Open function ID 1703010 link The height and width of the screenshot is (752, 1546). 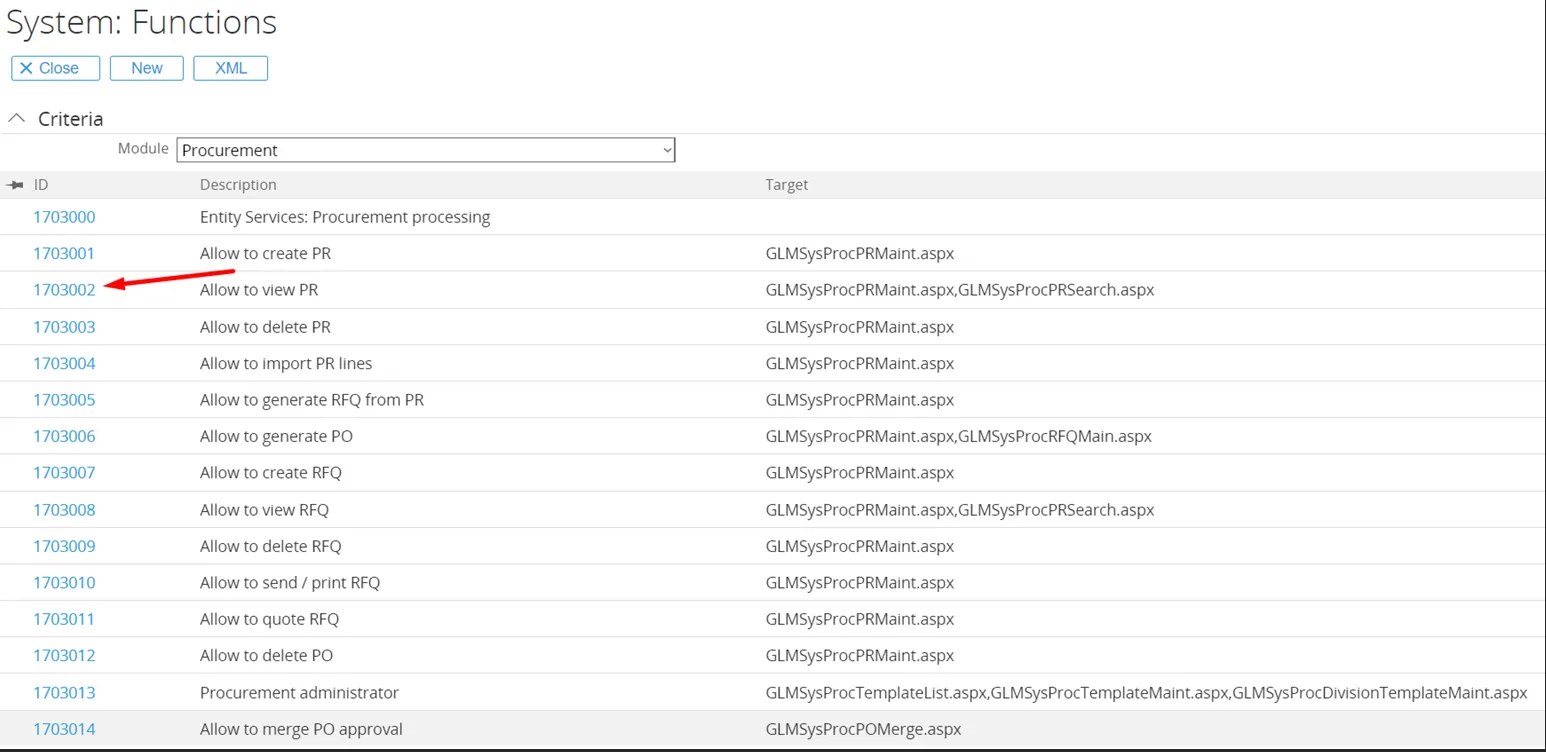click(x=64, y=583)
